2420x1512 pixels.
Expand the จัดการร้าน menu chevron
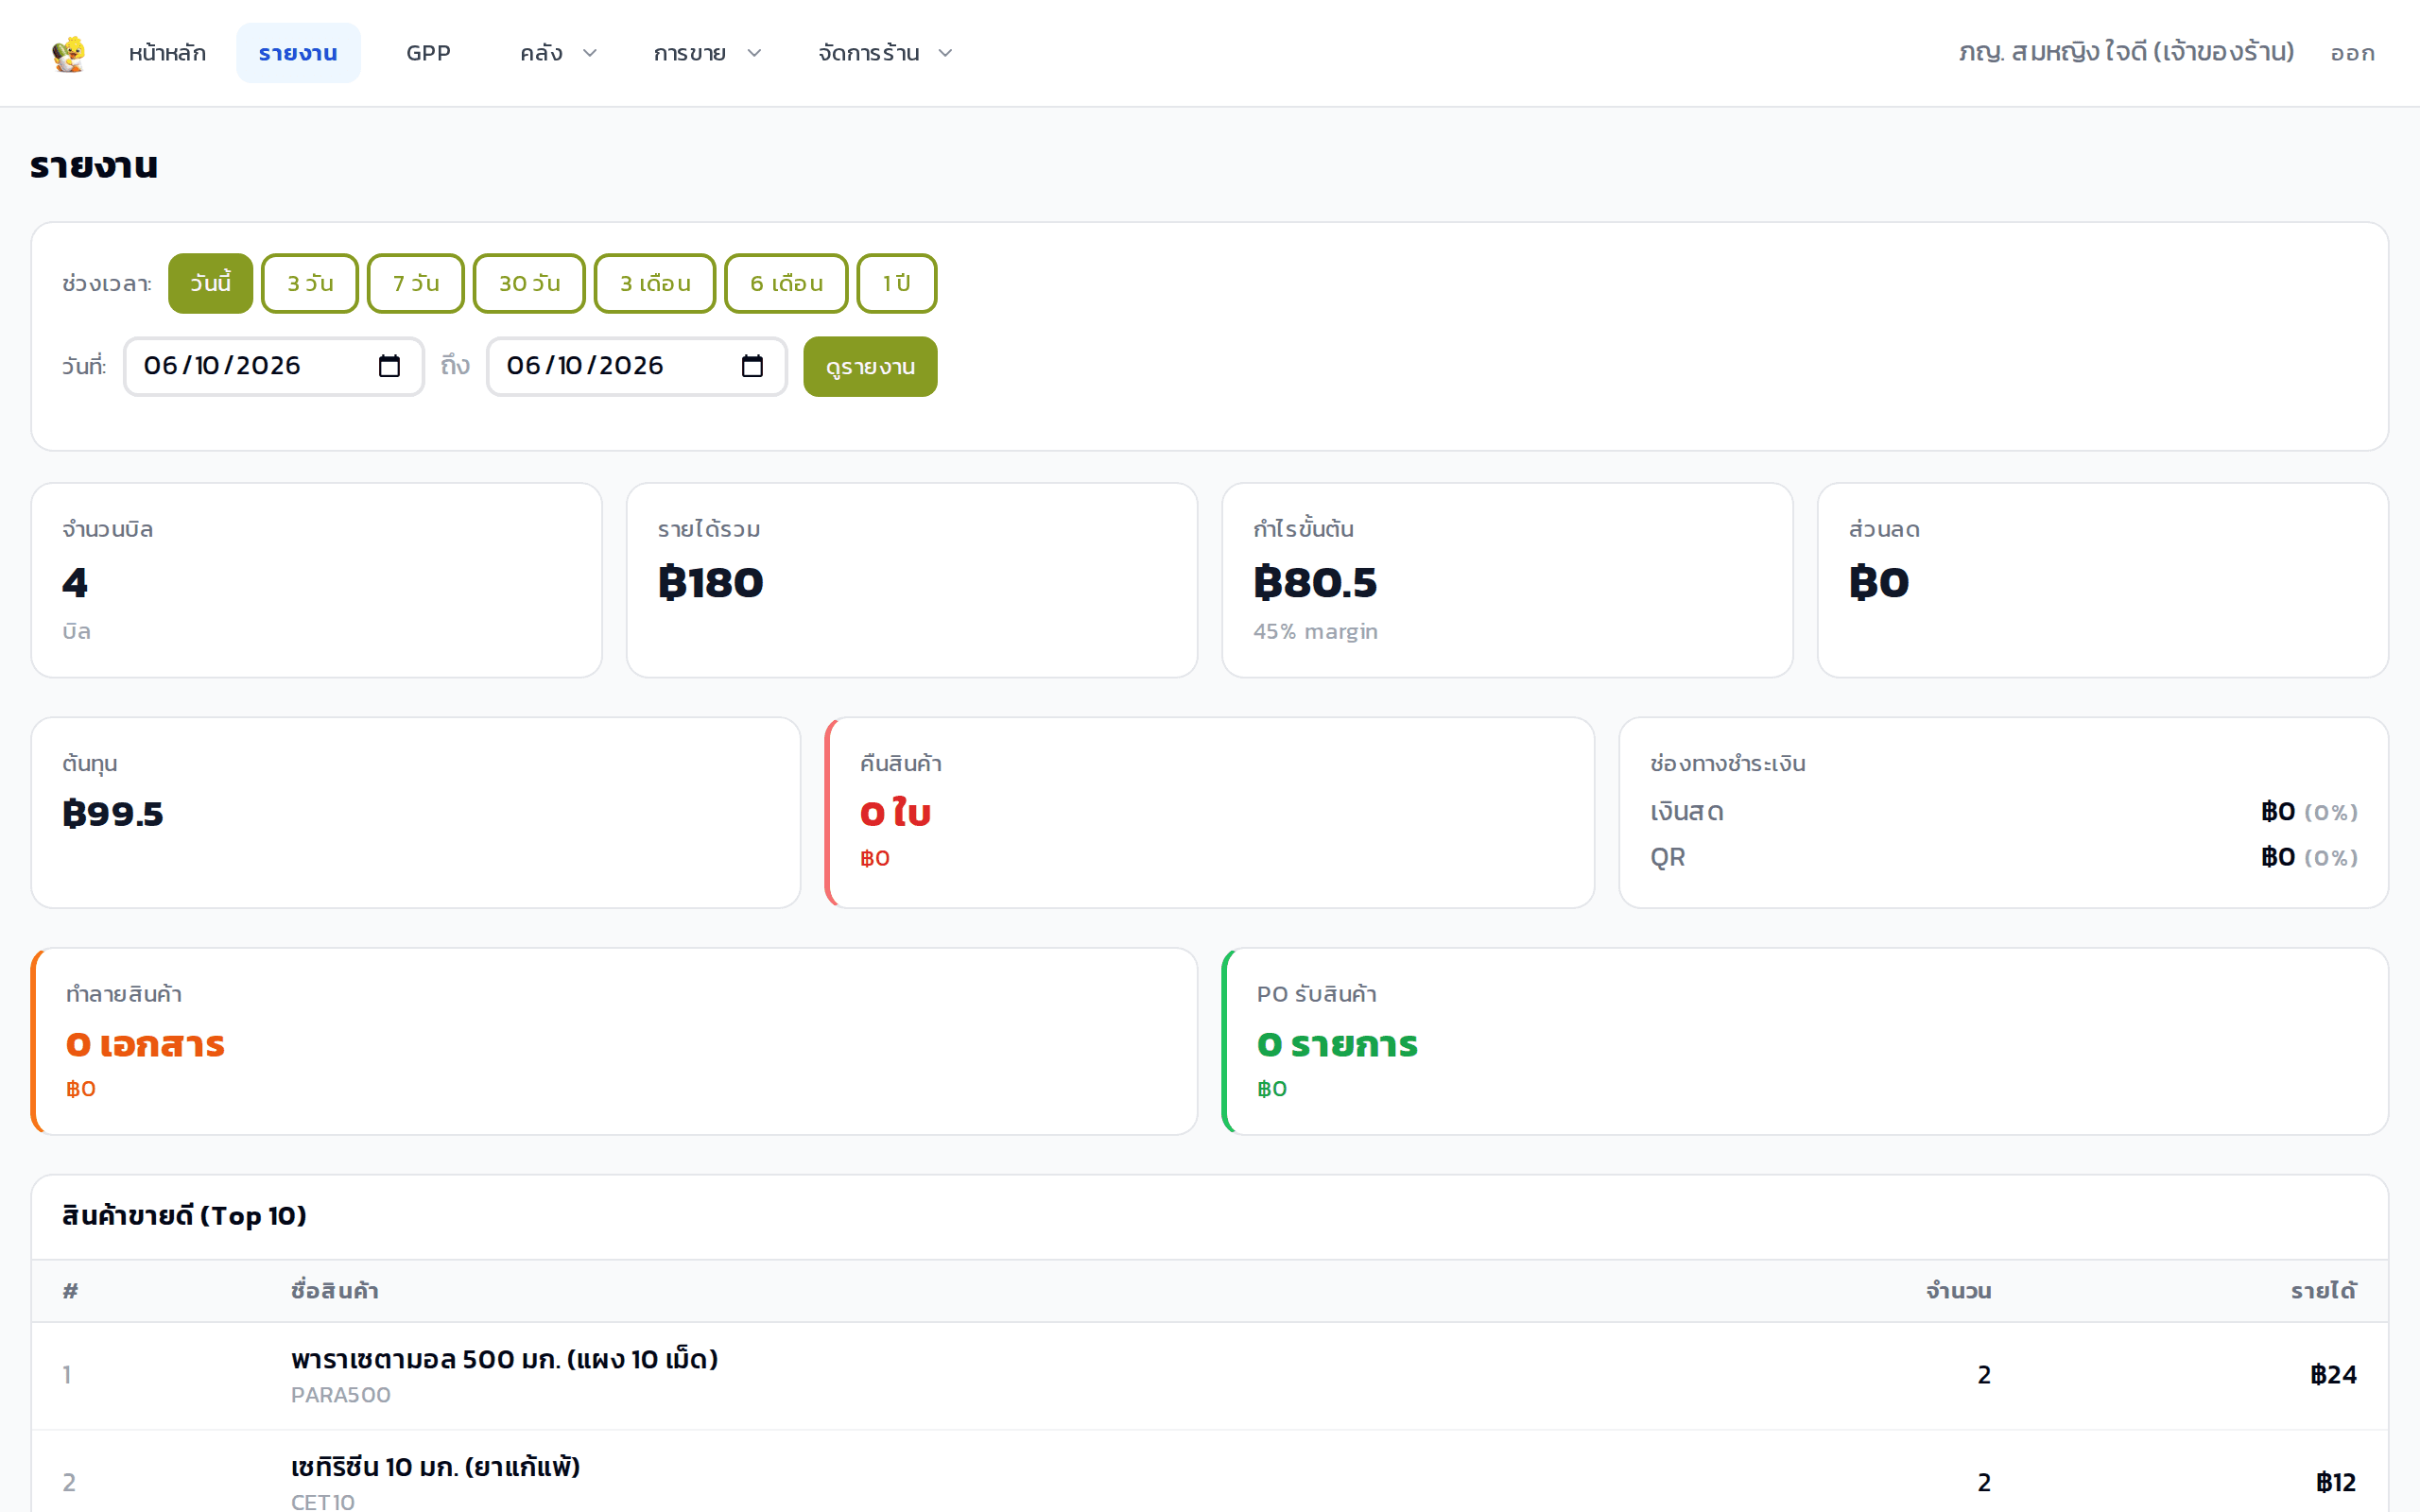[945, 53]
